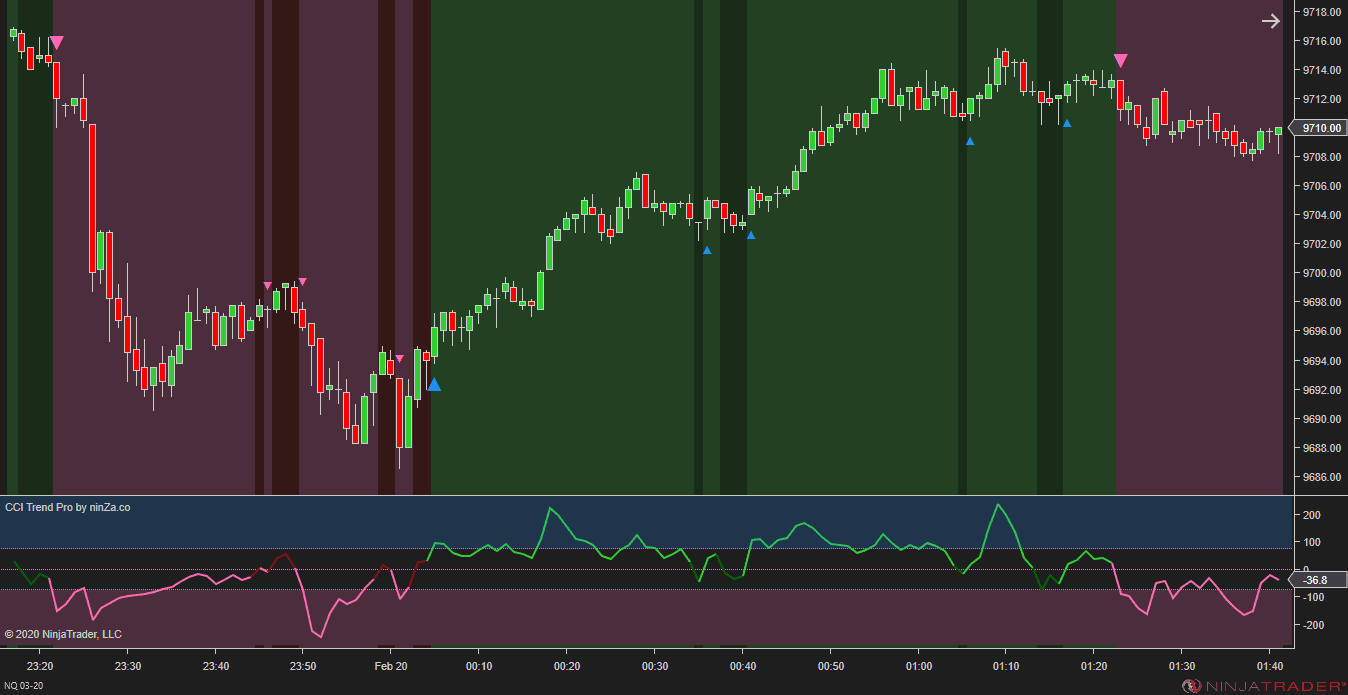Click the small blue triangle near 01:05
Screen dimensions: 1348x695
970,142
